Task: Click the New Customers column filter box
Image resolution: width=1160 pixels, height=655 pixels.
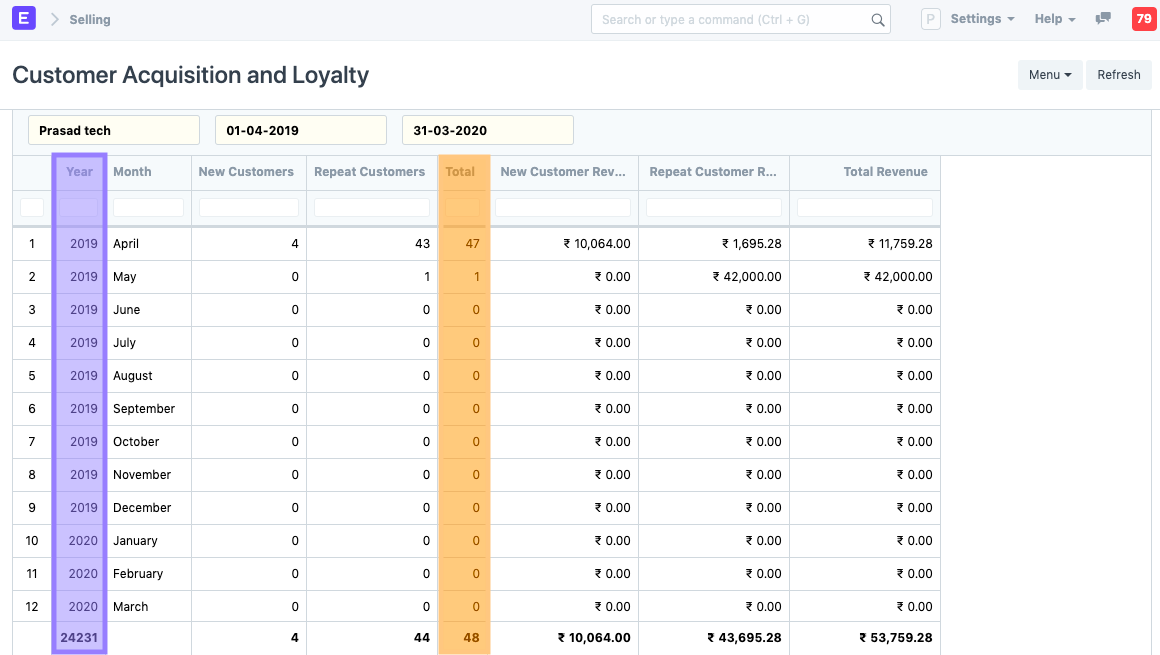Action: click(248, 208)
